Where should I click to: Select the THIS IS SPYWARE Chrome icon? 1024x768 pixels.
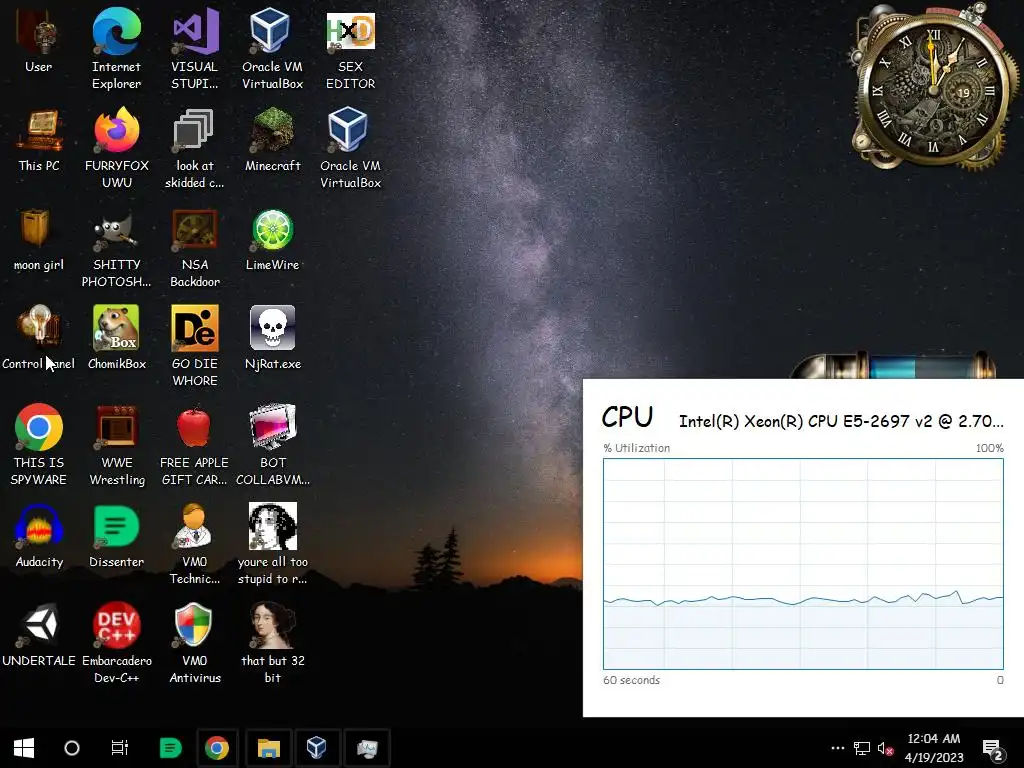coord(39,445)
